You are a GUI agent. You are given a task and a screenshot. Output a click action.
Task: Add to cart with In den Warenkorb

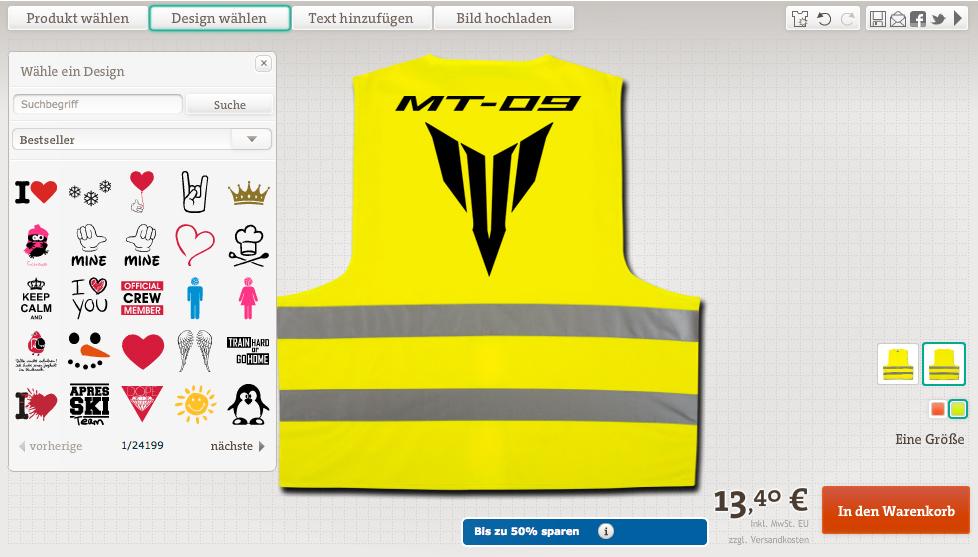point(896,511)
